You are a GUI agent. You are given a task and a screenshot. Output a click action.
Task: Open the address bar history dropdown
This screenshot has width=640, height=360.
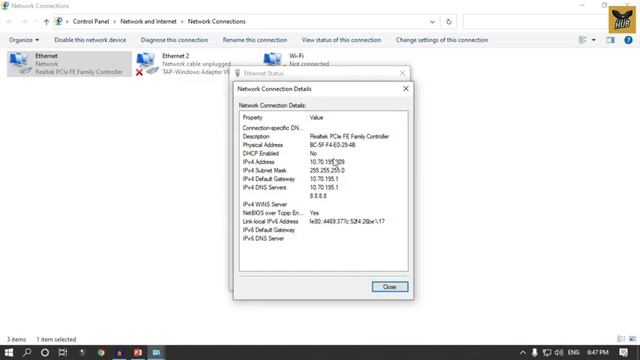coord(432,22)
